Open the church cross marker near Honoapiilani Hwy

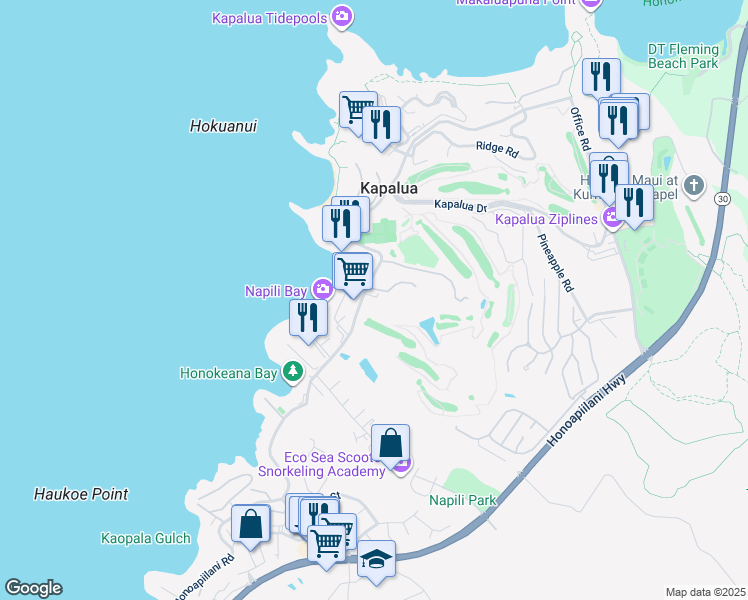pos(694,185)
